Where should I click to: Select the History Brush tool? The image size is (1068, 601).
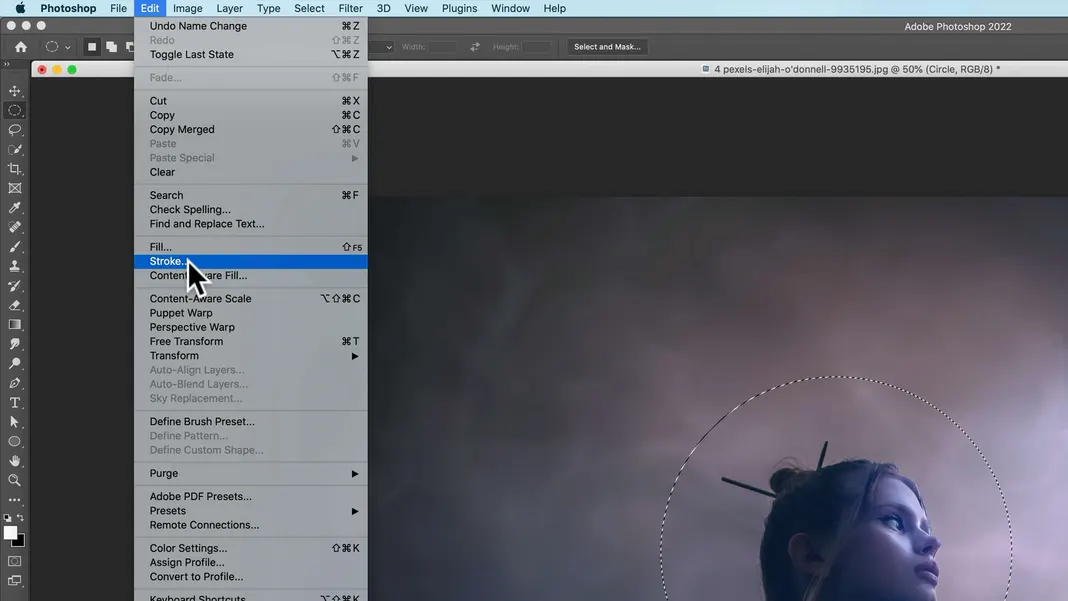(14, 286)
